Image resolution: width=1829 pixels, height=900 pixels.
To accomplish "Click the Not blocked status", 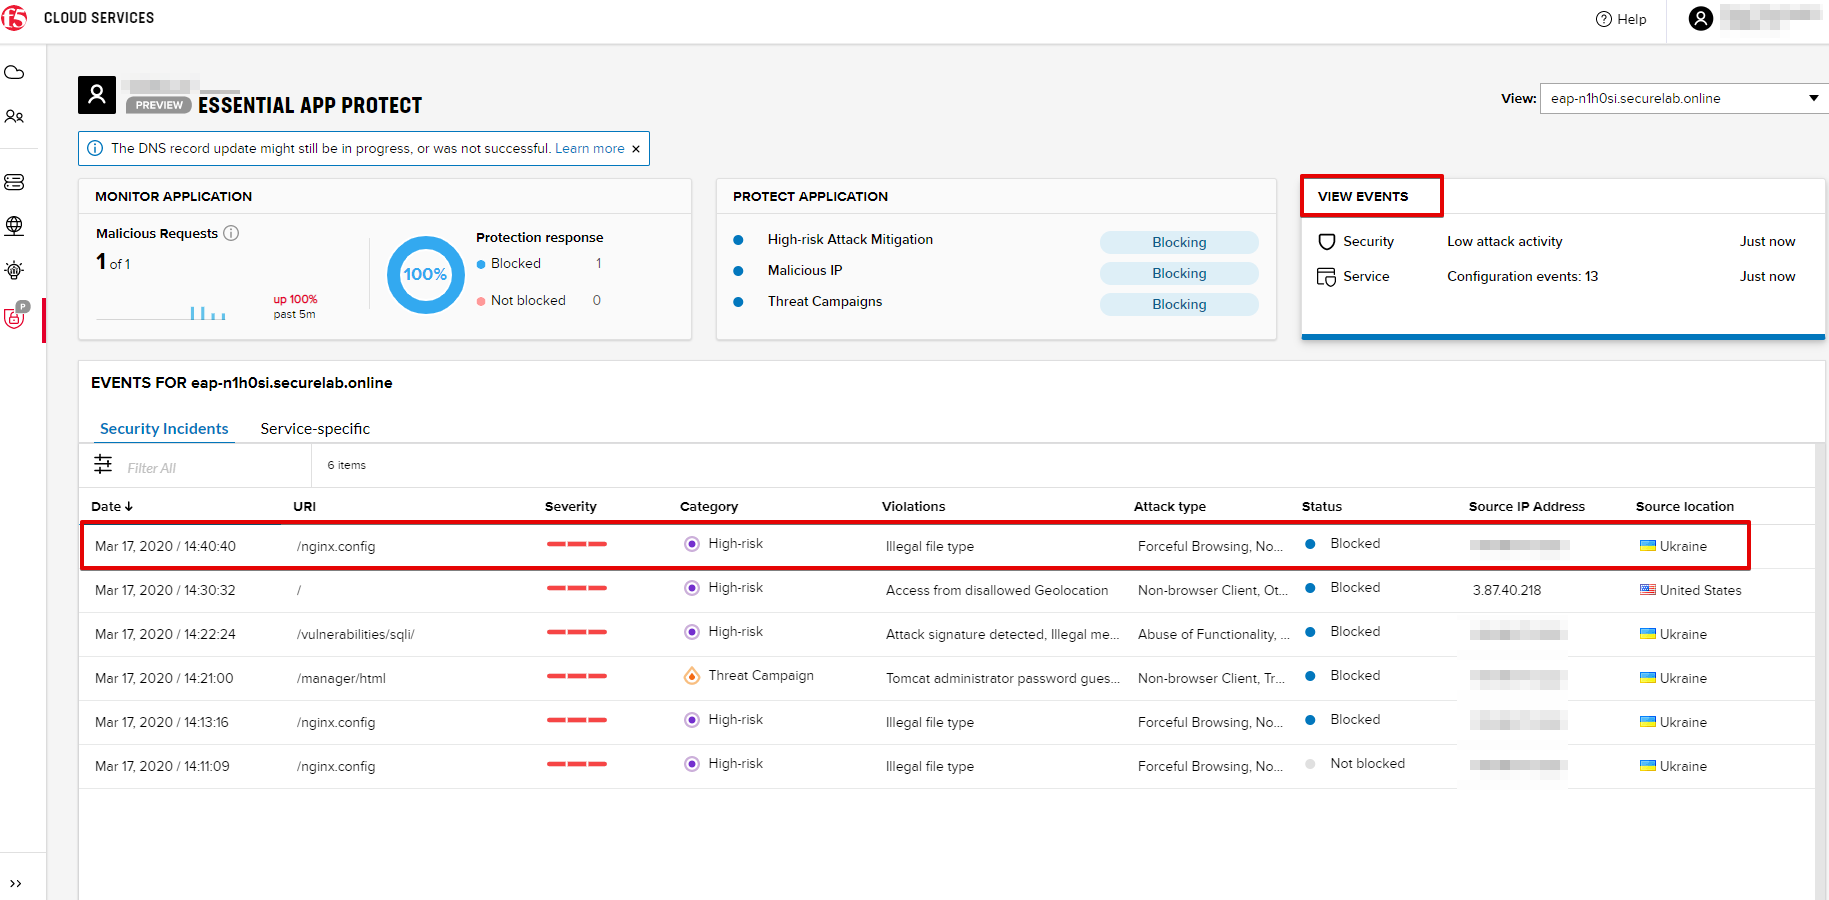I will tap(1367, 763).
